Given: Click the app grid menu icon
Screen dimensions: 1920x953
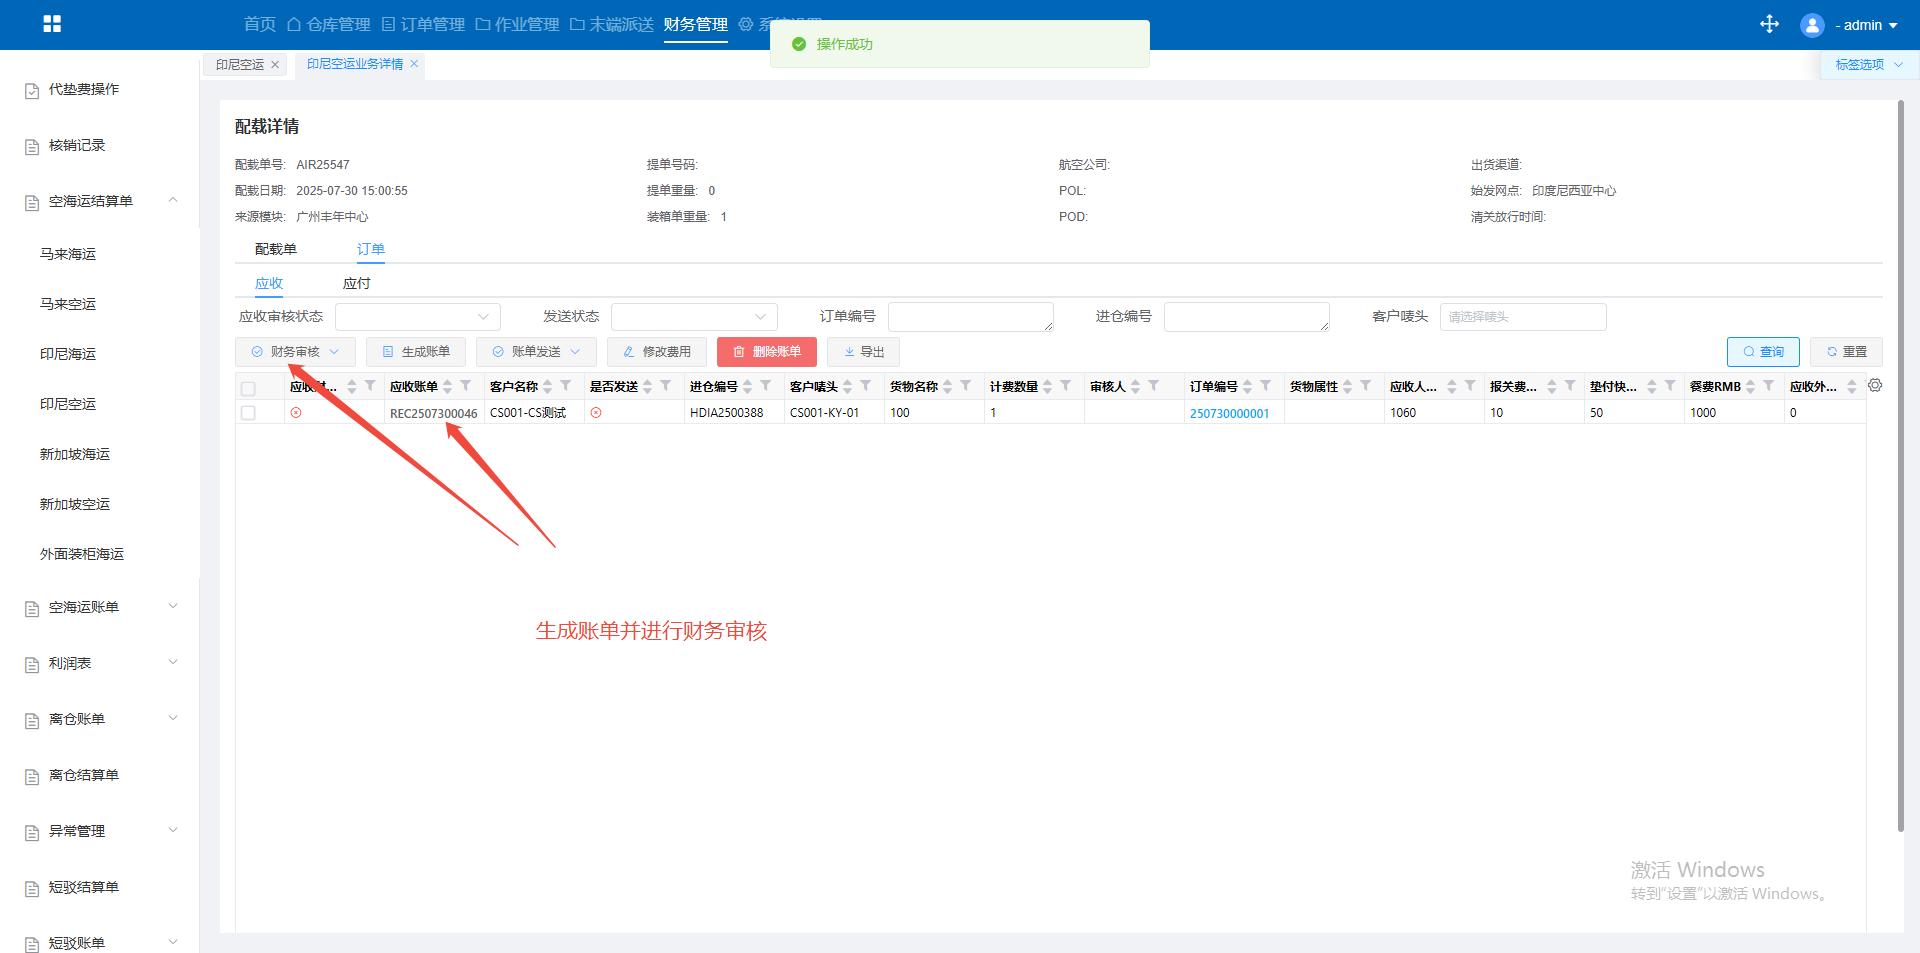Looking at the screenshot, I should (52, 24).
